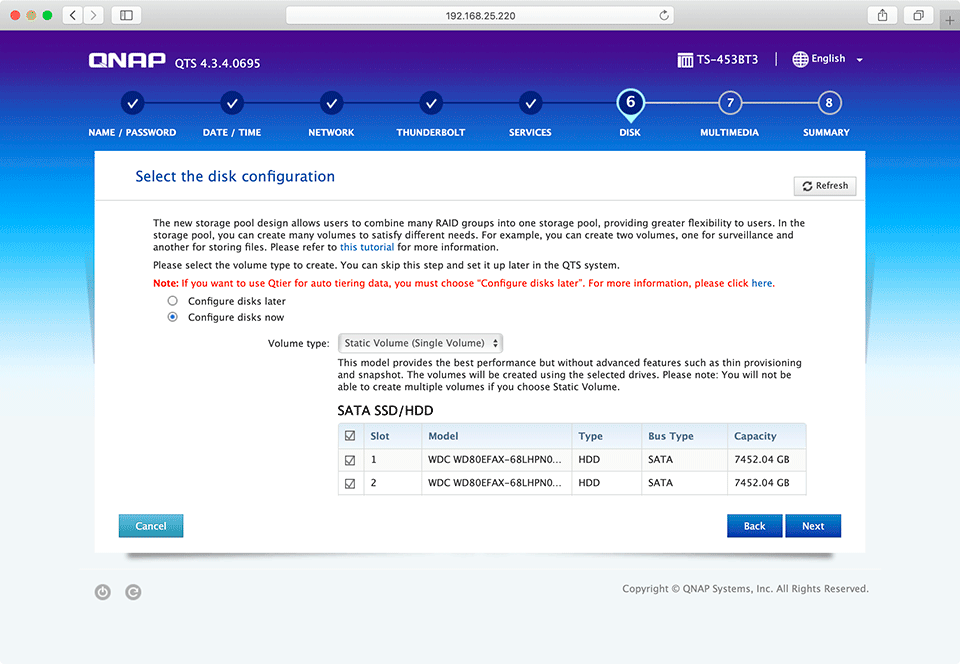Click 'Select the disk configuration' title
960x664 pixels.
click(x=235, y=176)
